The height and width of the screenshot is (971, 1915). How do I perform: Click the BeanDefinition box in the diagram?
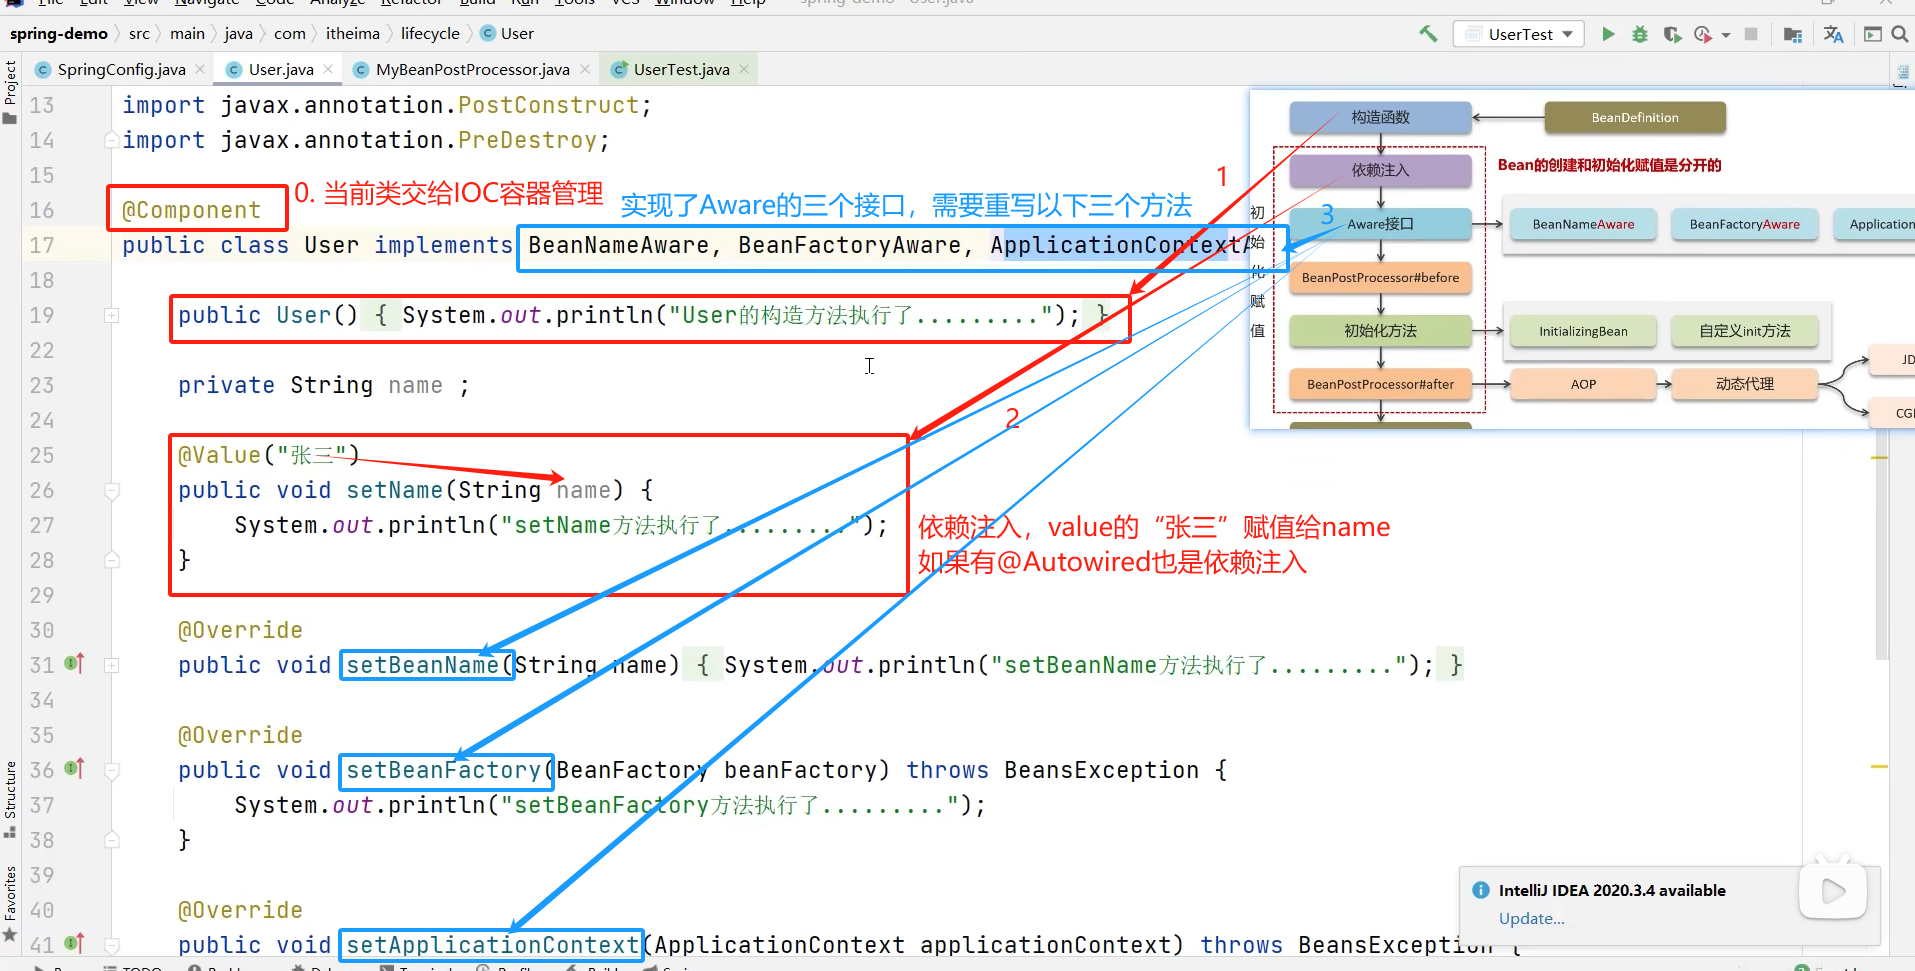click(1635, 117)
